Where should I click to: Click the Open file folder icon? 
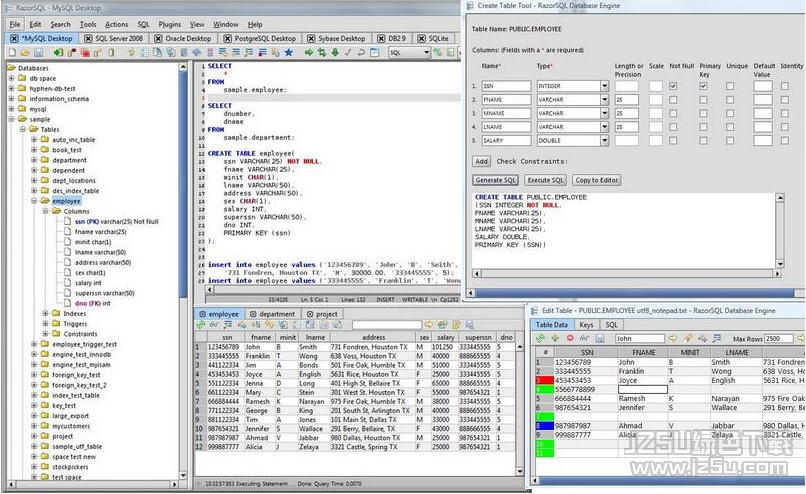point(25,52)
